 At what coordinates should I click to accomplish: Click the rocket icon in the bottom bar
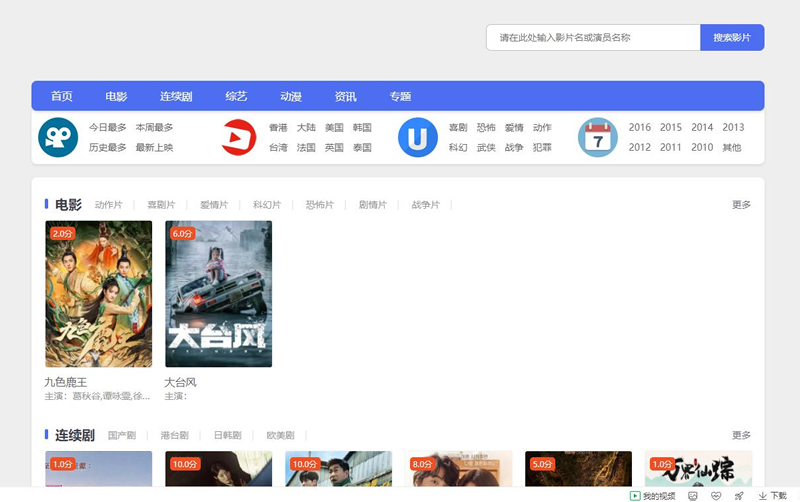[x=739, y=495]
